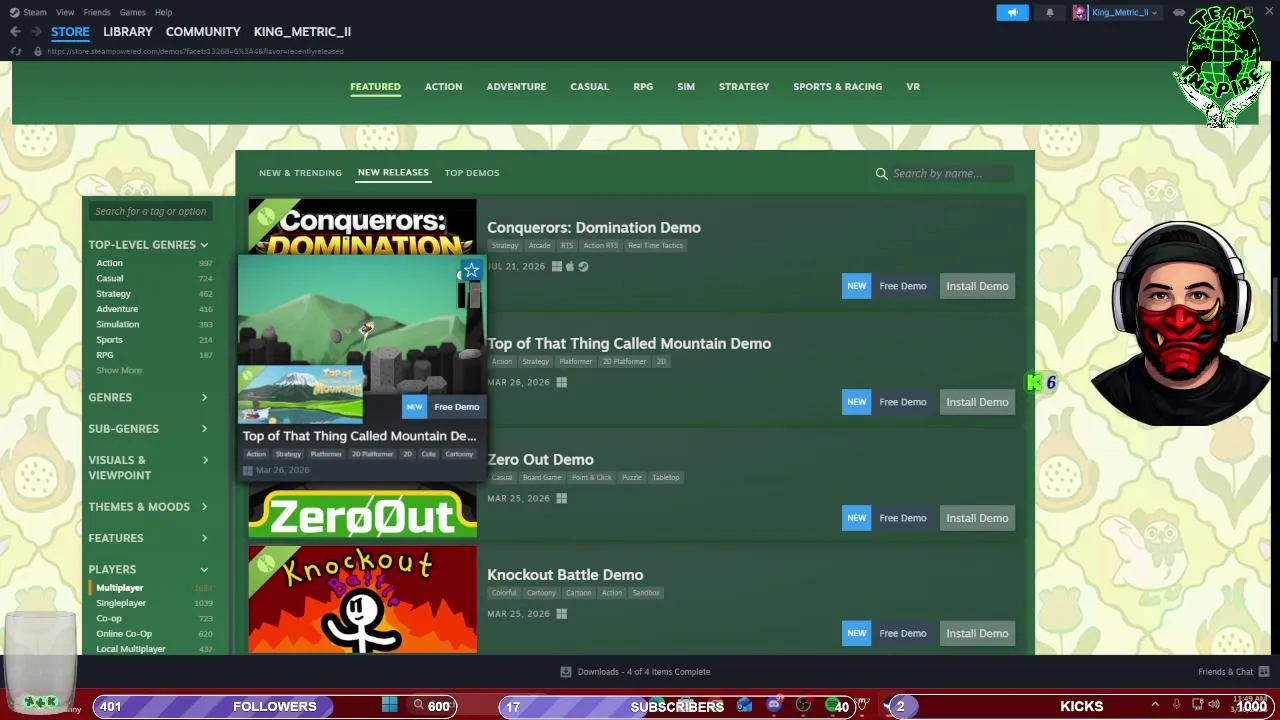The width and height of the screenshot is (1280, 720).
Task: Go back with the left arrow
Action: [15, 32]
